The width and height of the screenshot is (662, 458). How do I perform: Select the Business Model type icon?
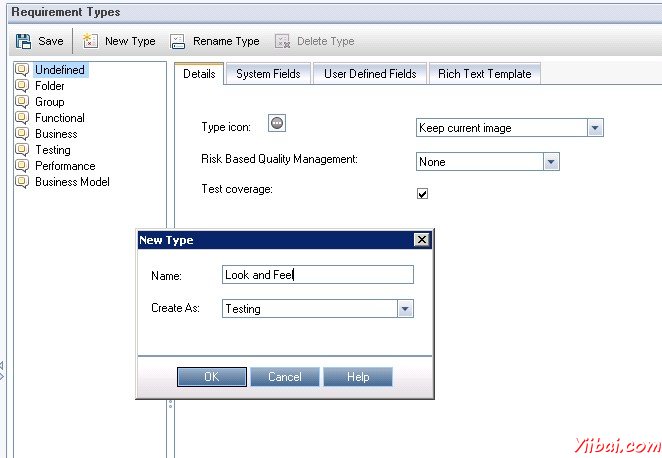[x=22, y=182]
